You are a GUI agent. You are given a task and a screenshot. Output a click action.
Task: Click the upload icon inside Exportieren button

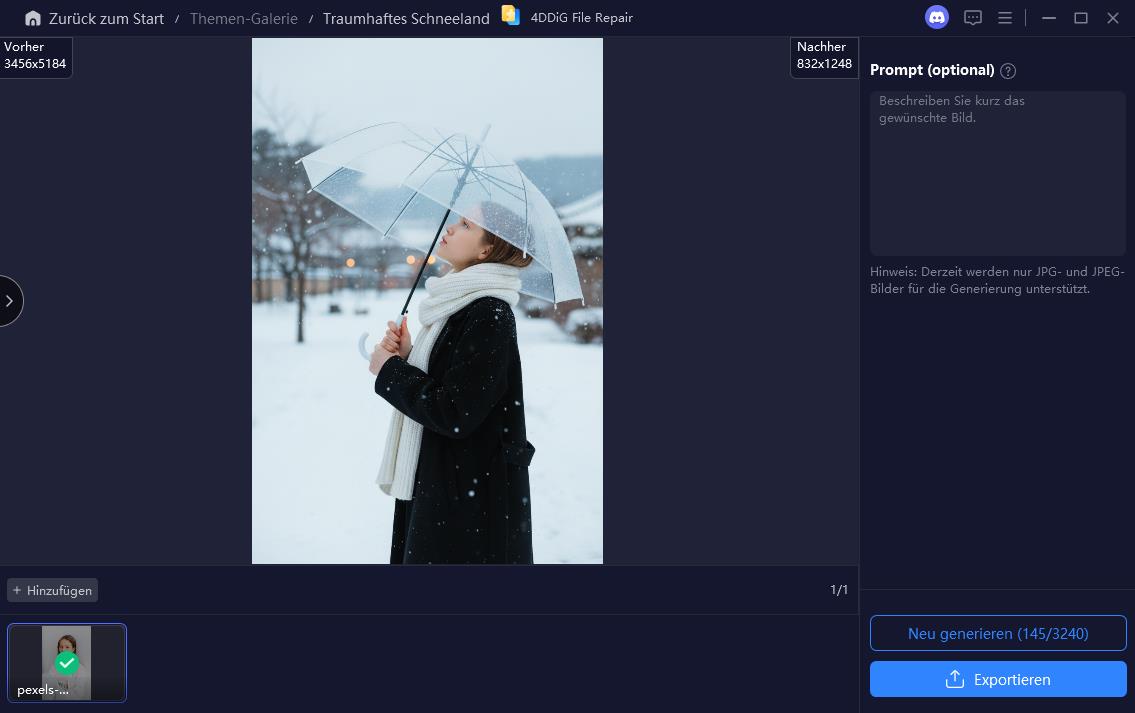pyautogui.click(x=955, y=679)
